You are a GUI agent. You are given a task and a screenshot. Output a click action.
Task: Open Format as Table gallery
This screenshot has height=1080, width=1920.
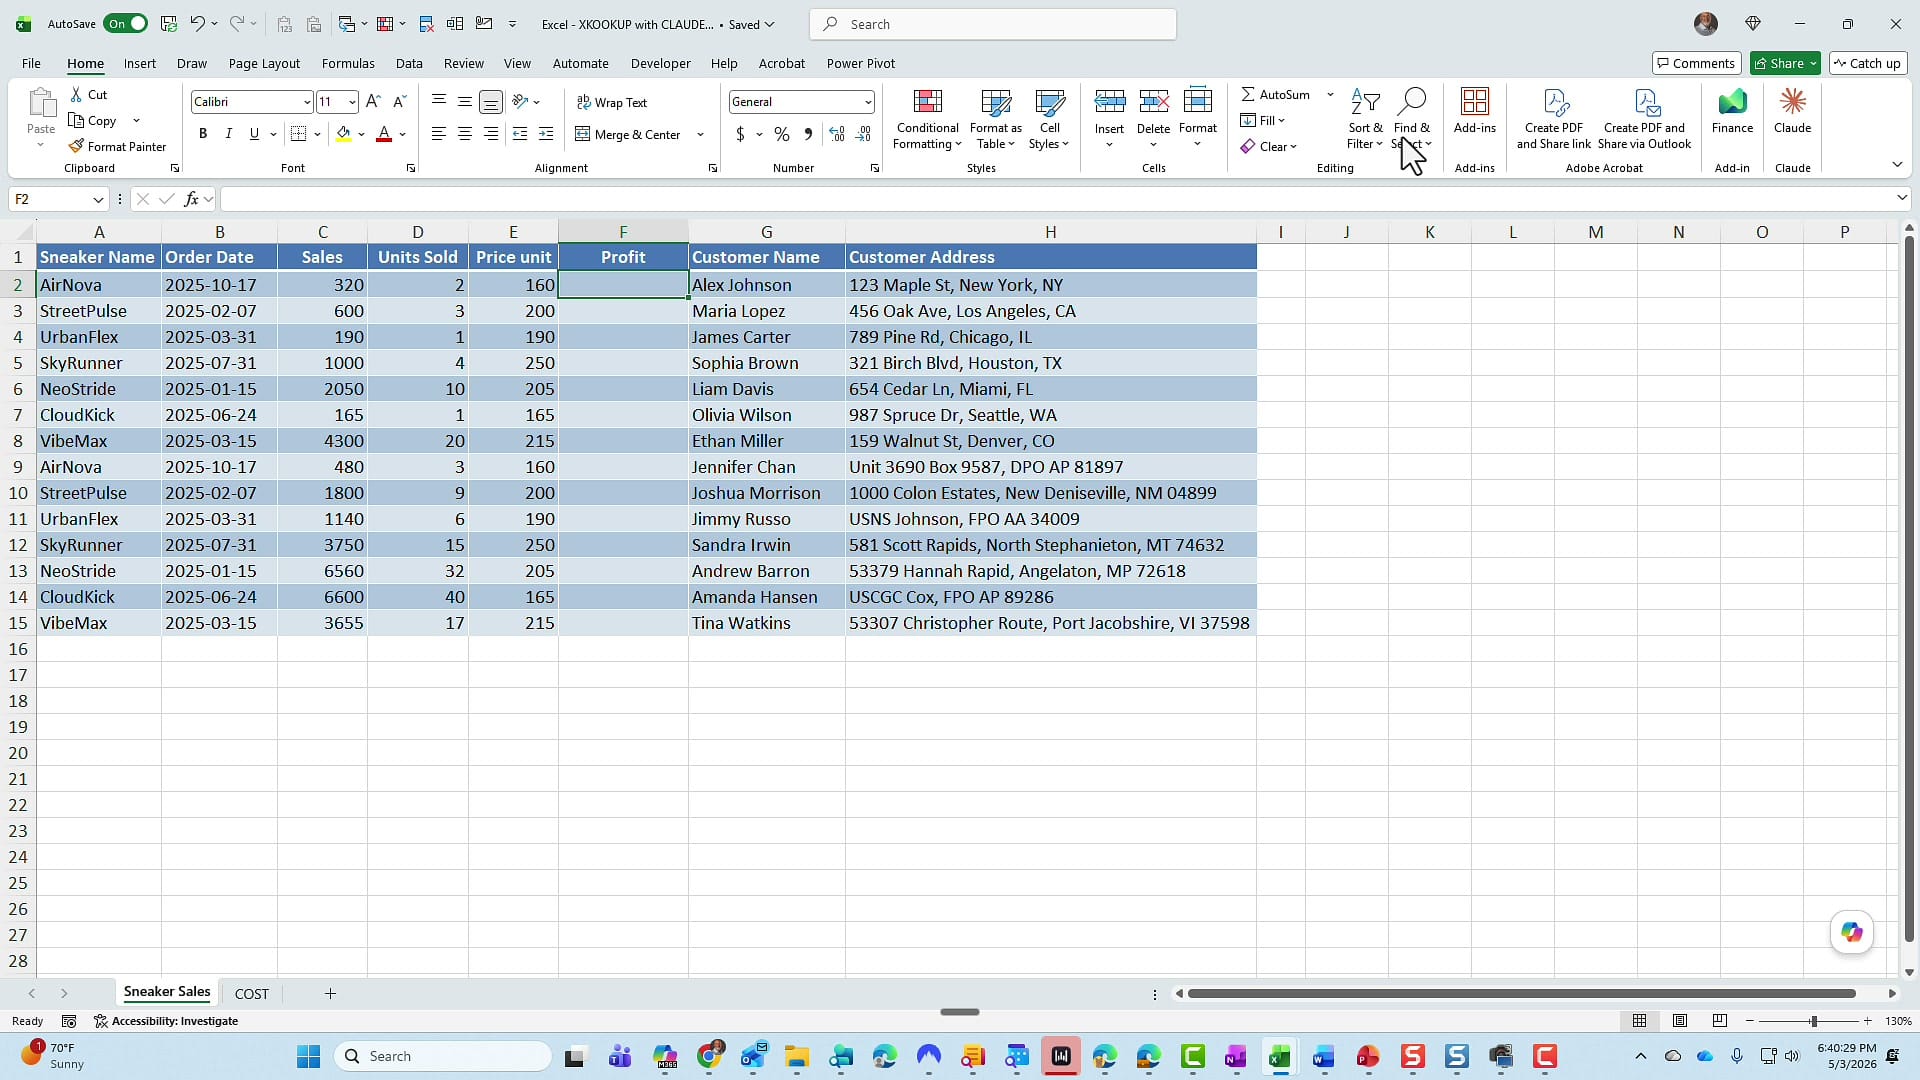click(995, 120)
